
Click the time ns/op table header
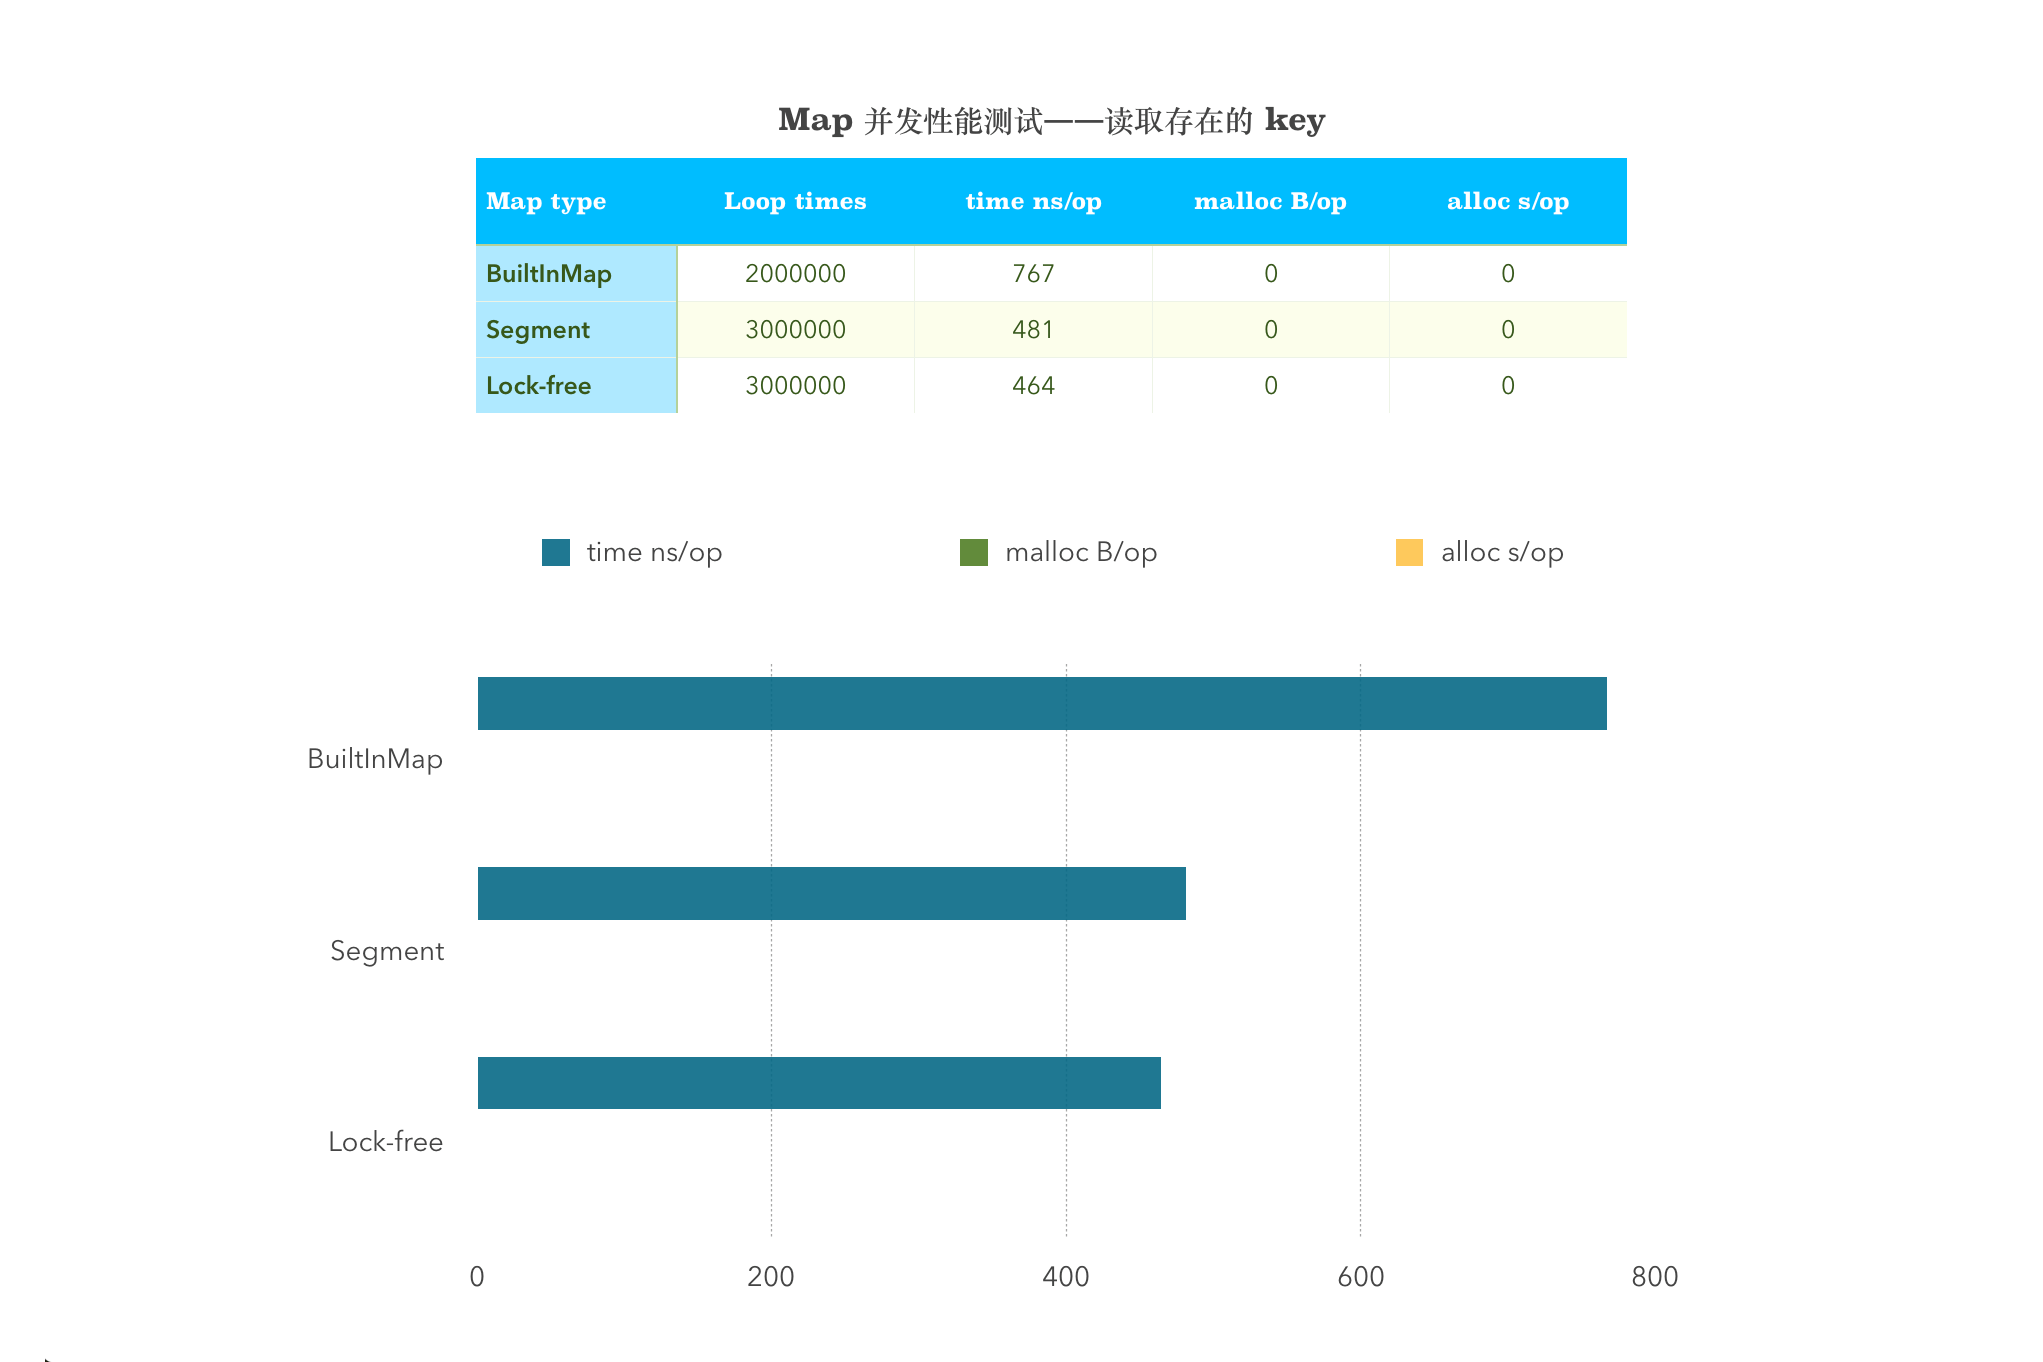[1033, 201]
